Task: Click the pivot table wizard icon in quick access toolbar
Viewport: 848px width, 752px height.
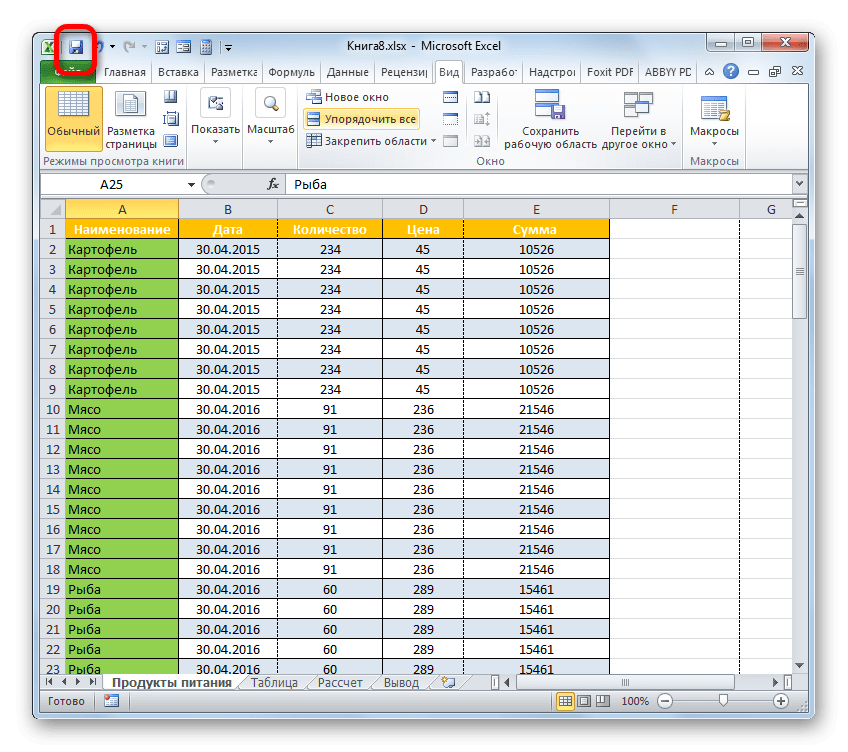Action: tap(162, 47)
